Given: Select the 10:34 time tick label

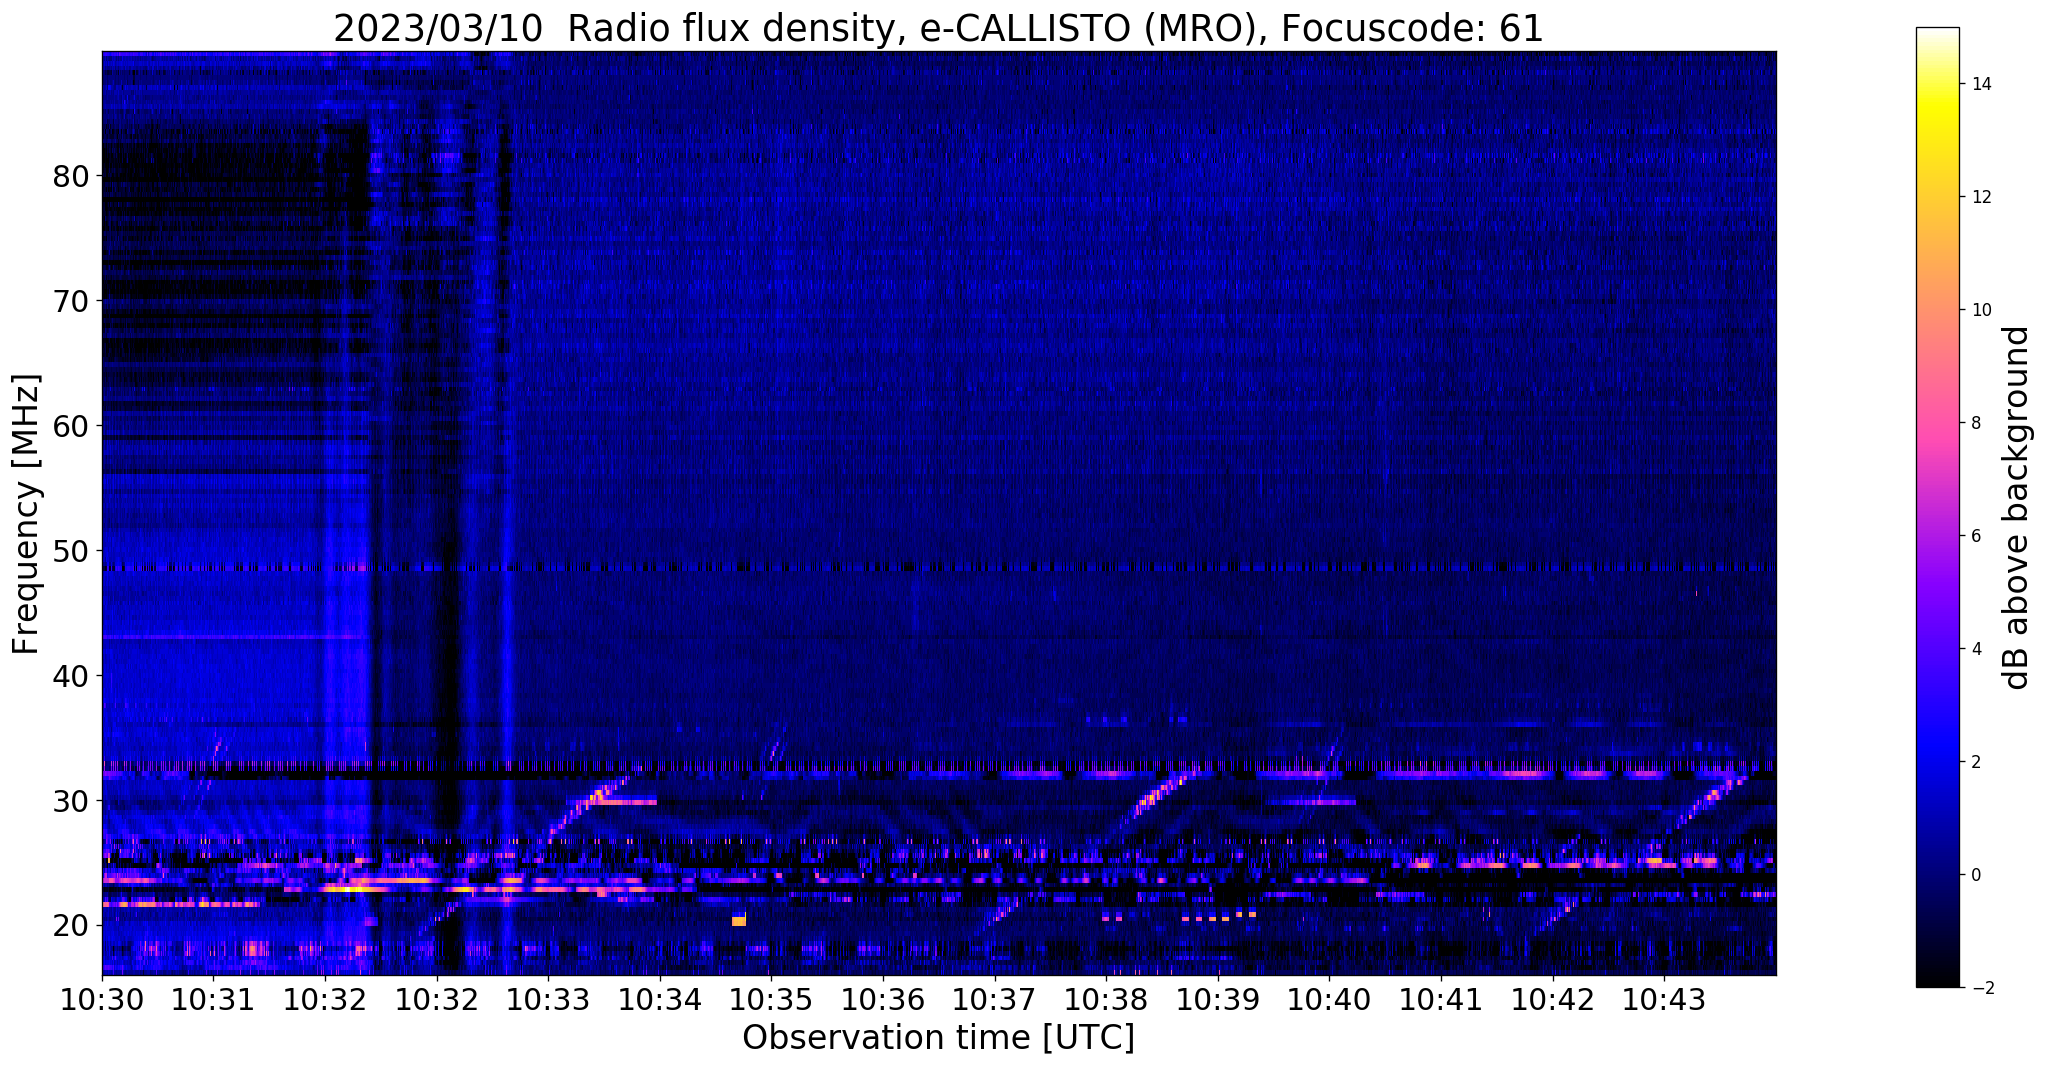Looking at the screenshot, I should tap(660, 1000).
